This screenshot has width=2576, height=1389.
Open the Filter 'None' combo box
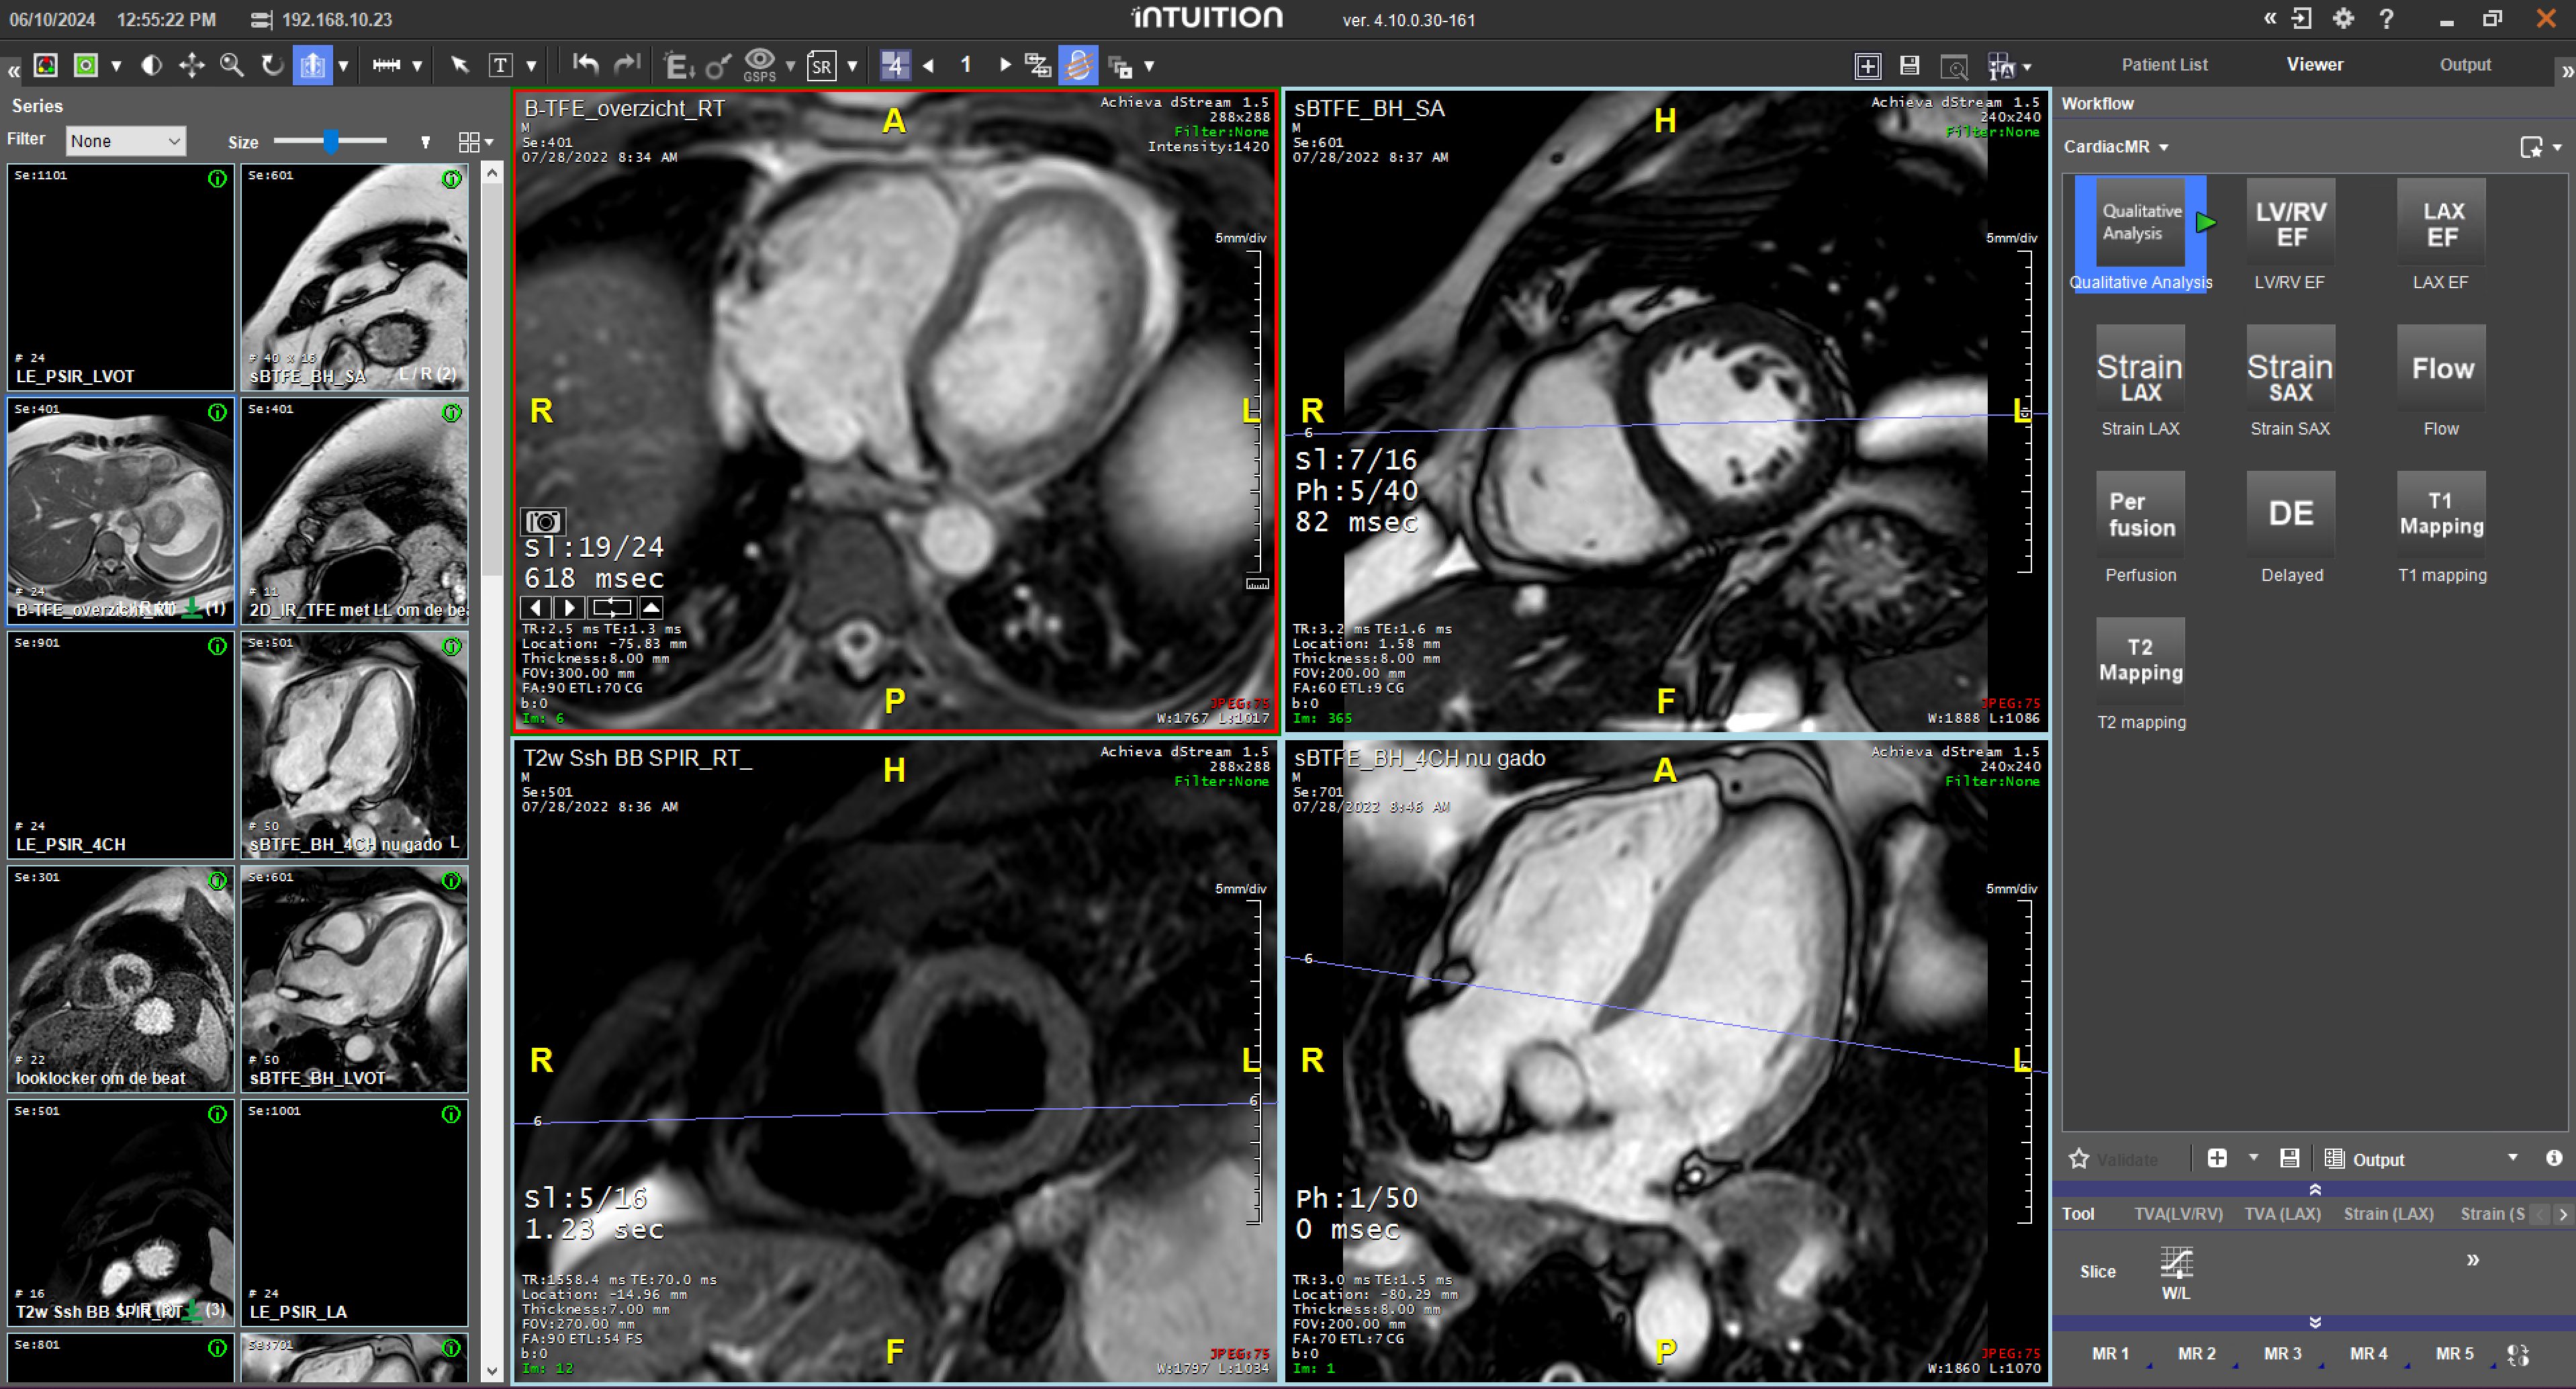(x=126, y=141)
